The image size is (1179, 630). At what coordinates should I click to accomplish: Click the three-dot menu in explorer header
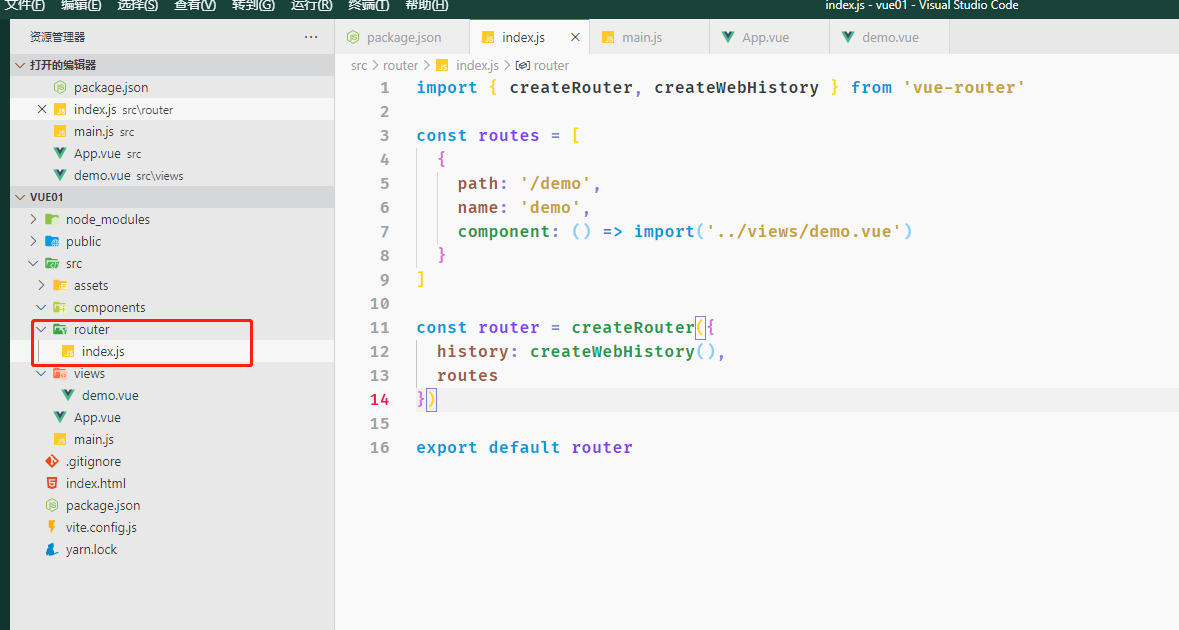311,37
